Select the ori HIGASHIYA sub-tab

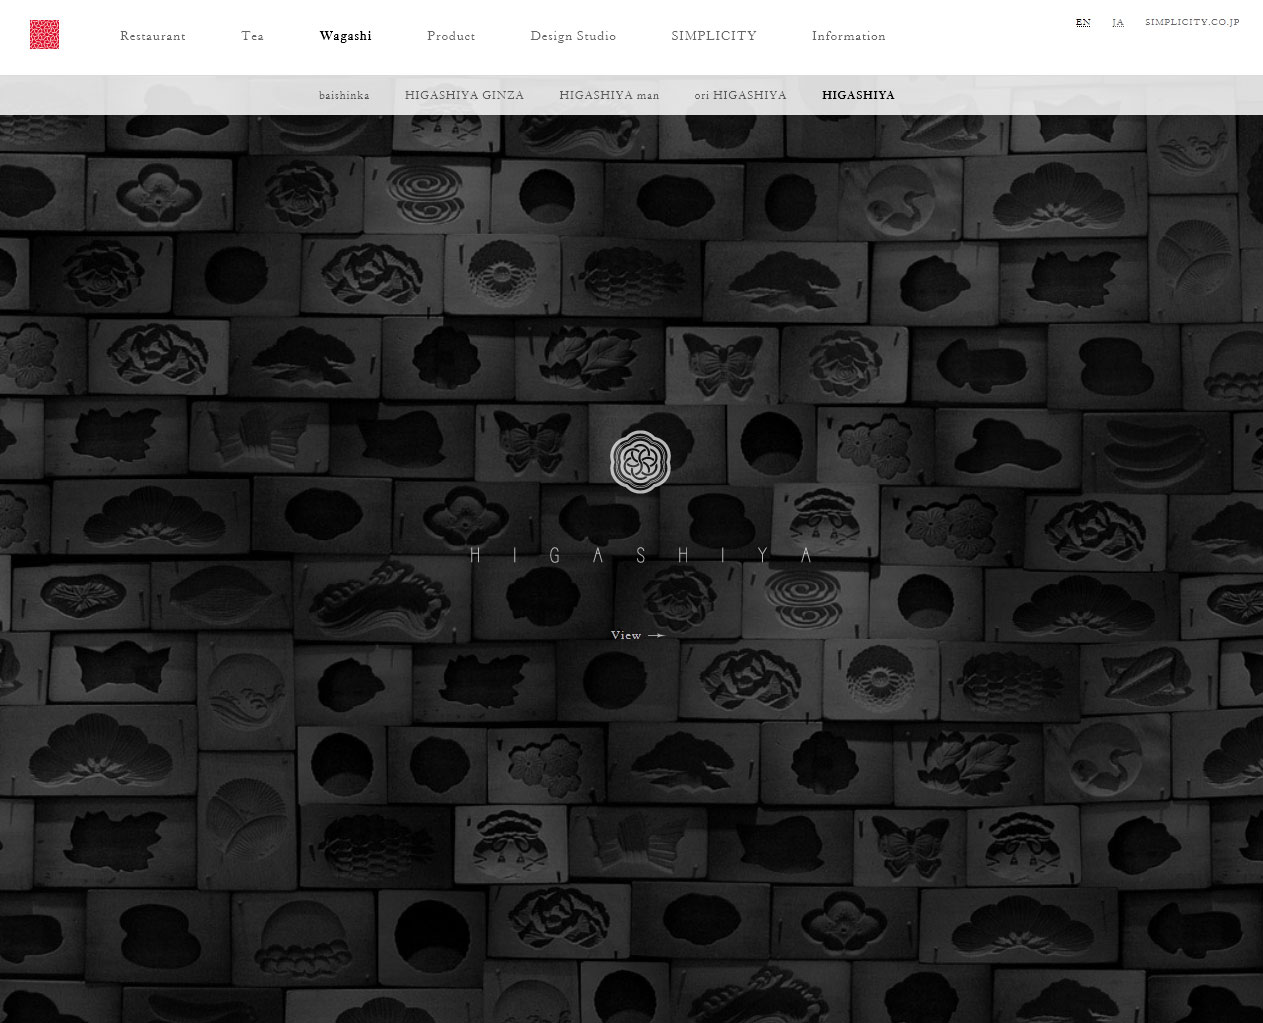pos(741,95)
